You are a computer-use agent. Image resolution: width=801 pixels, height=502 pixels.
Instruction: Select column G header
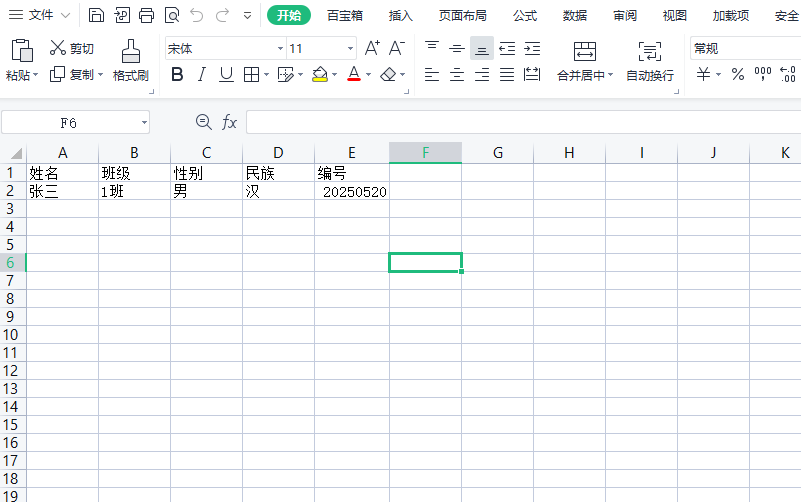498,153
